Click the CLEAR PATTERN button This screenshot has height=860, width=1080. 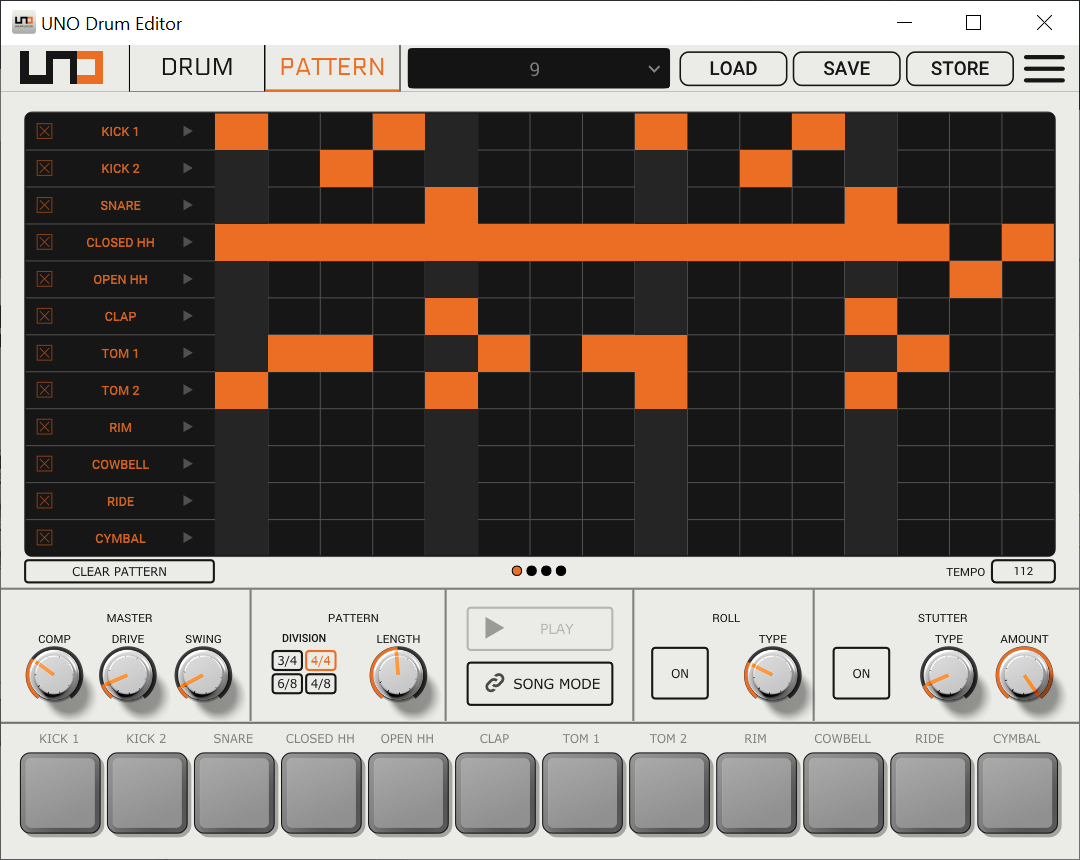(x=119, y=571)
